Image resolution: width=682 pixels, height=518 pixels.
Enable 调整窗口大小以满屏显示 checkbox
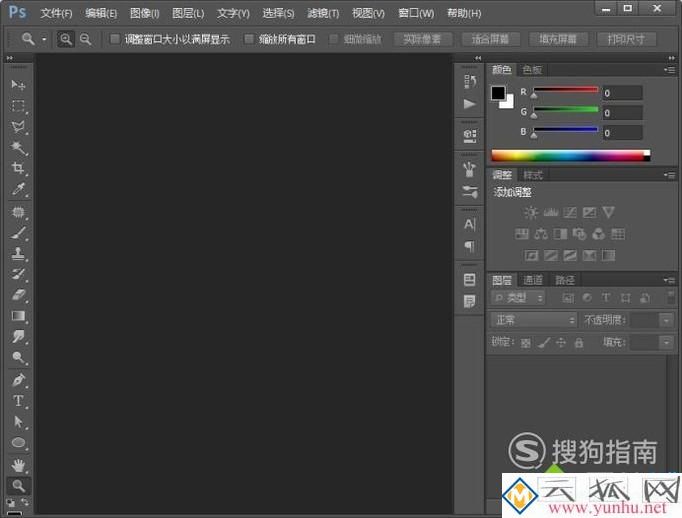pos(115,39)
